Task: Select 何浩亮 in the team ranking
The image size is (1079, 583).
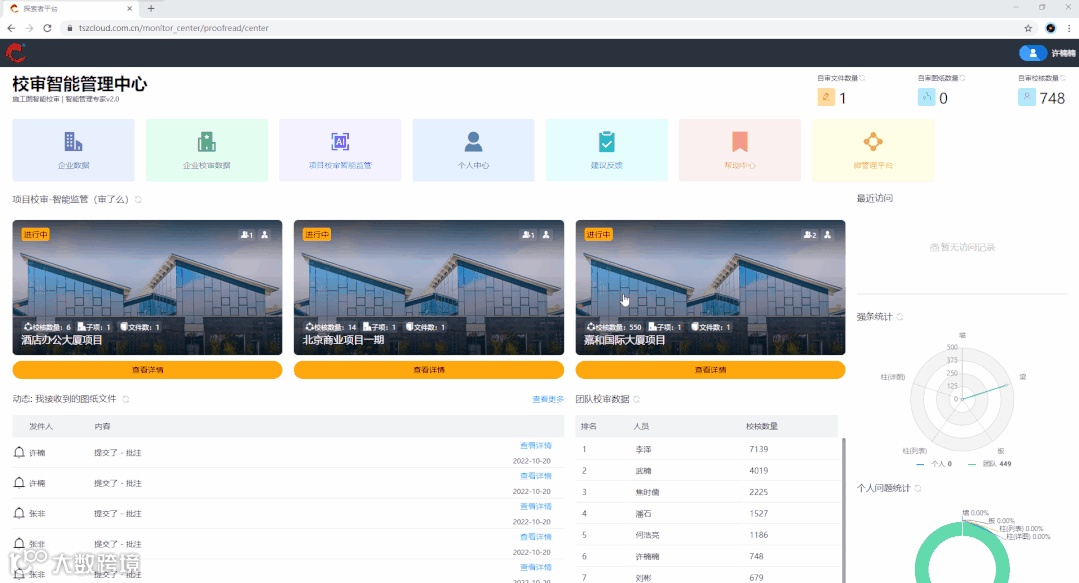Action: pos(647,534)
